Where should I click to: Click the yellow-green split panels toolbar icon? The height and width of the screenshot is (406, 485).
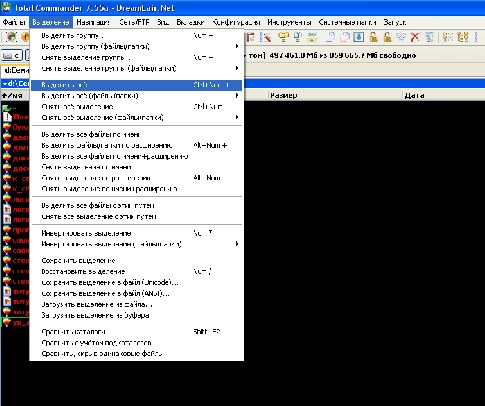tap(312, 37)
